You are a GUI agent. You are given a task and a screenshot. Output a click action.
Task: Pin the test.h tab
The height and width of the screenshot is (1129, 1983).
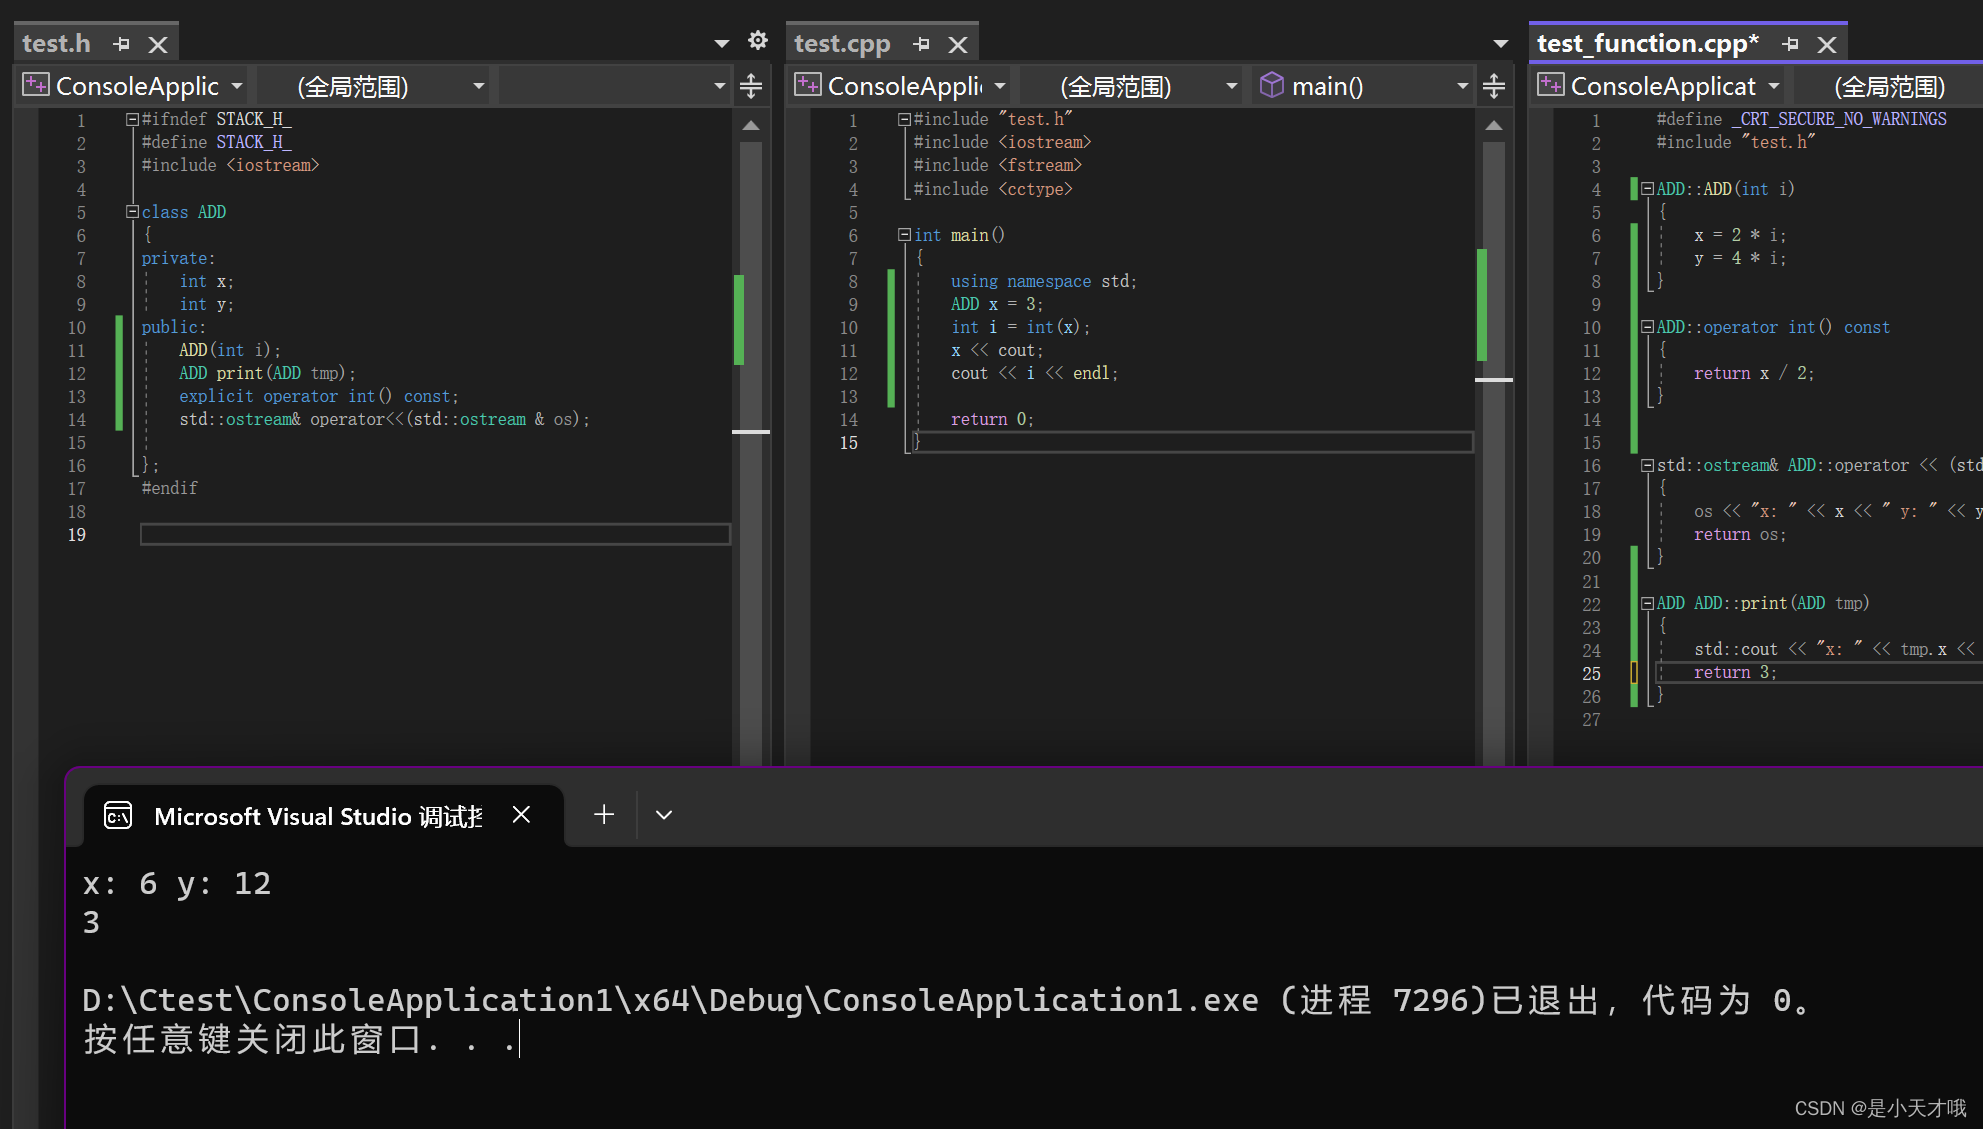click(x=121, y=43)
